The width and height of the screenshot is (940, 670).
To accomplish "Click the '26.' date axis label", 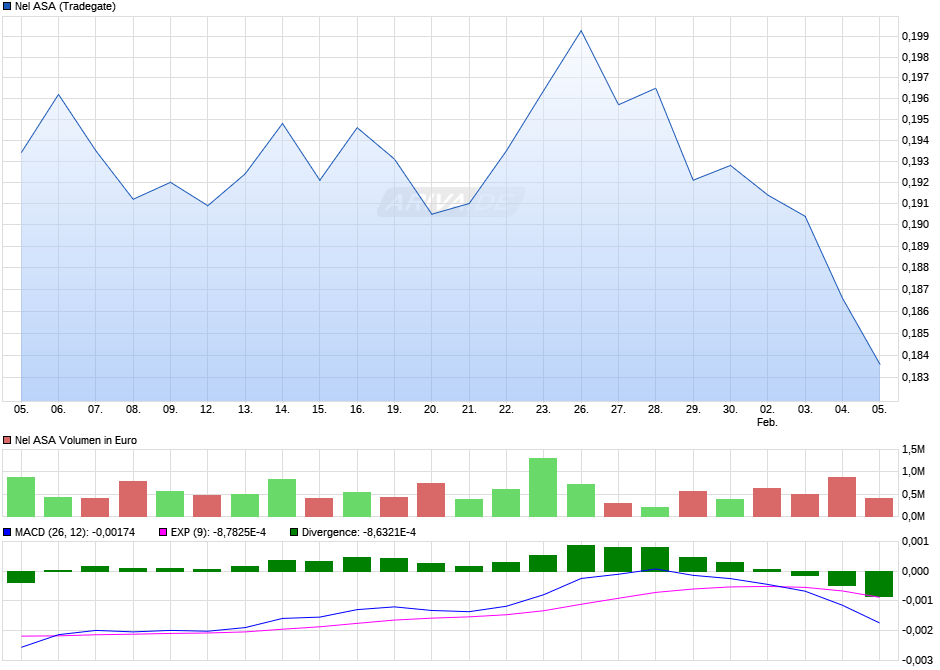I will click(x=581, y=409).
